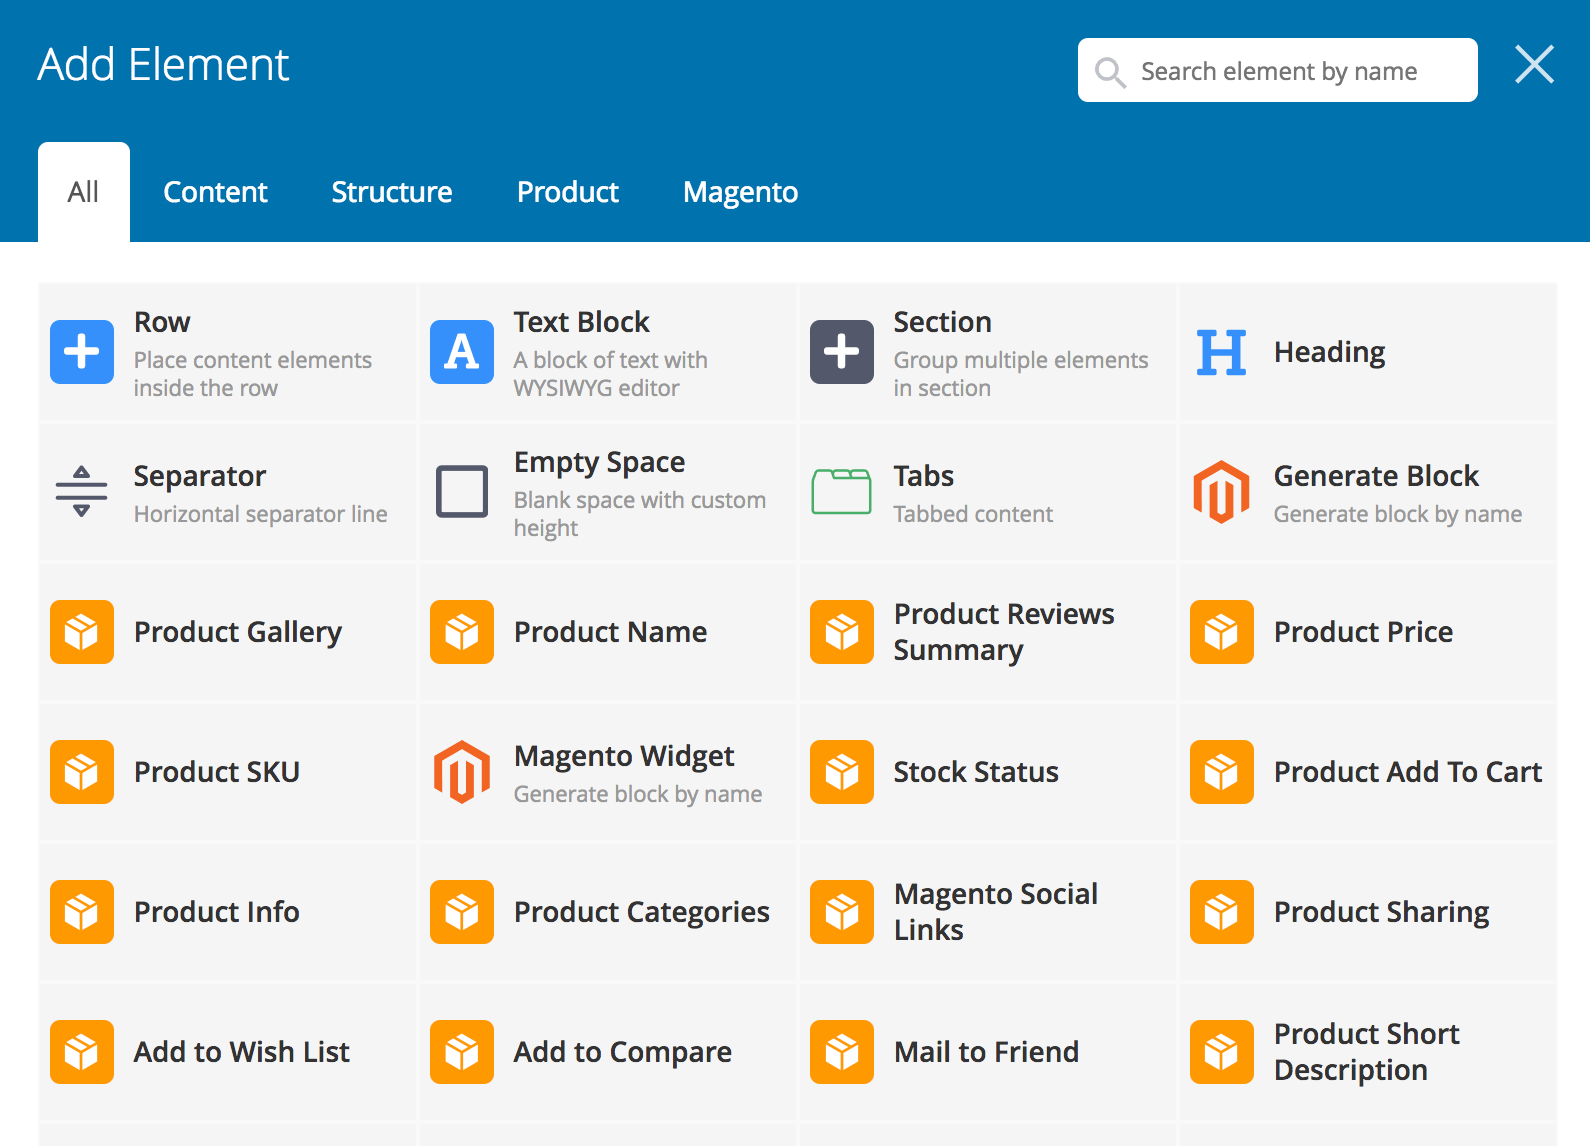Screen dimensions: 1590x1146
Task: Click the 'Magento Social Links' label
Action: pos(996,912)
